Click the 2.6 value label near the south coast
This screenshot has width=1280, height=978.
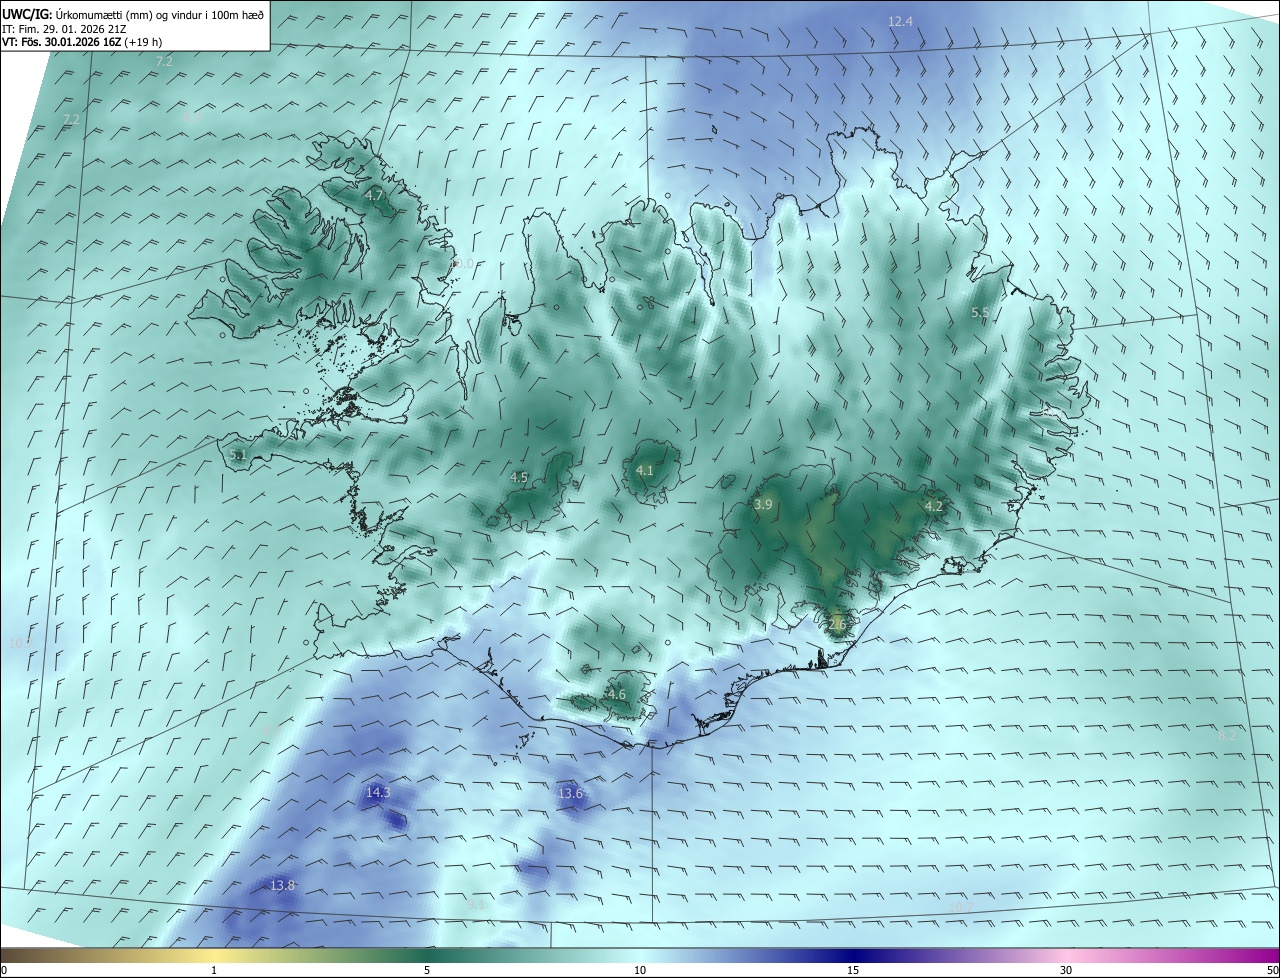[837, 625]
